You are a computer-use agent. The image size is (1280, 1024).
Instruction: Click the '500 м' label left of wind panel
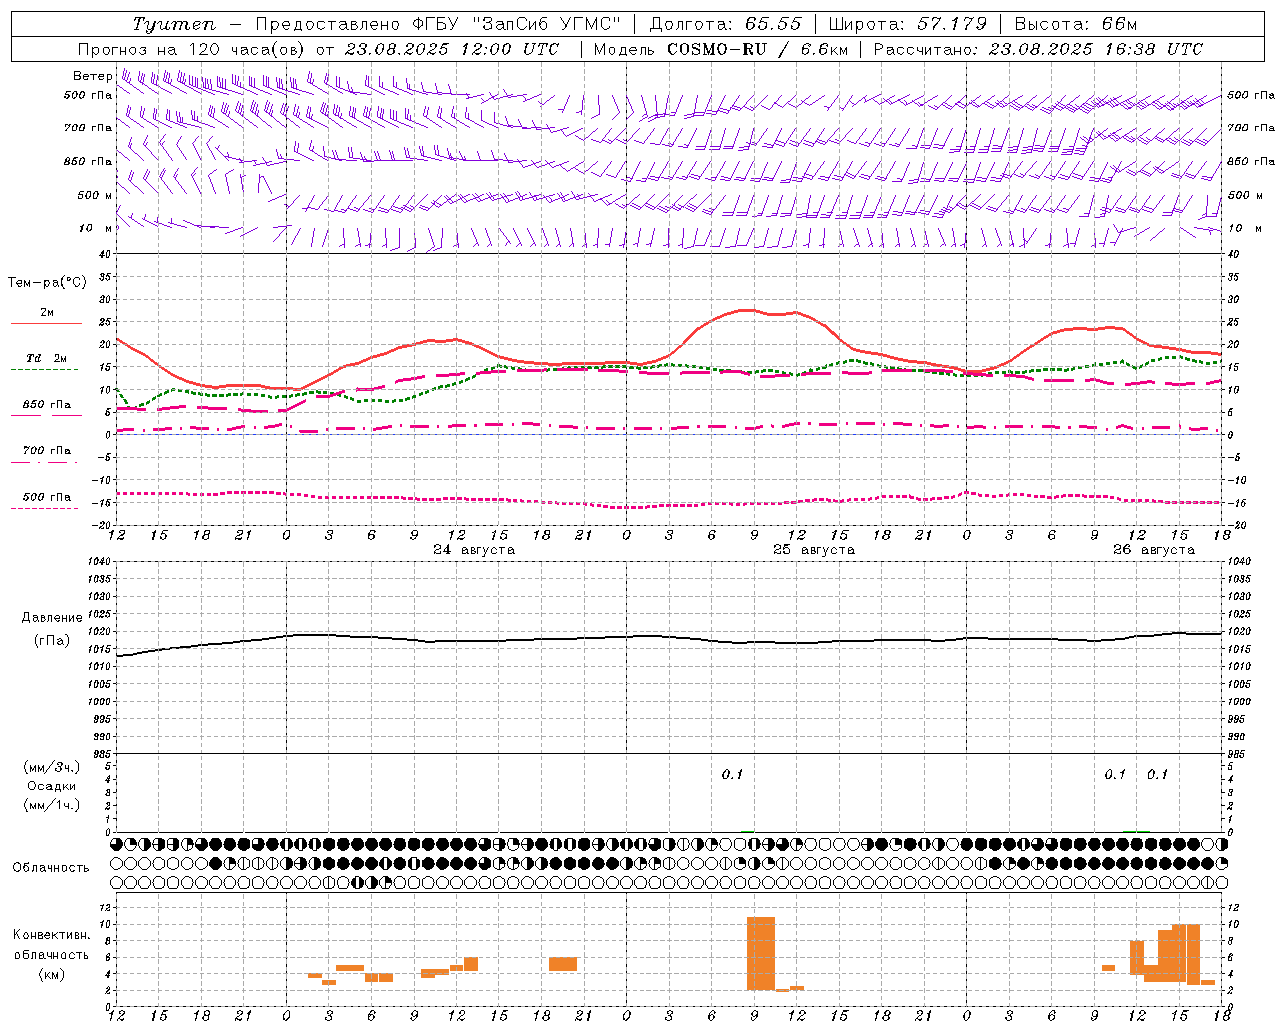click(94, 196)
